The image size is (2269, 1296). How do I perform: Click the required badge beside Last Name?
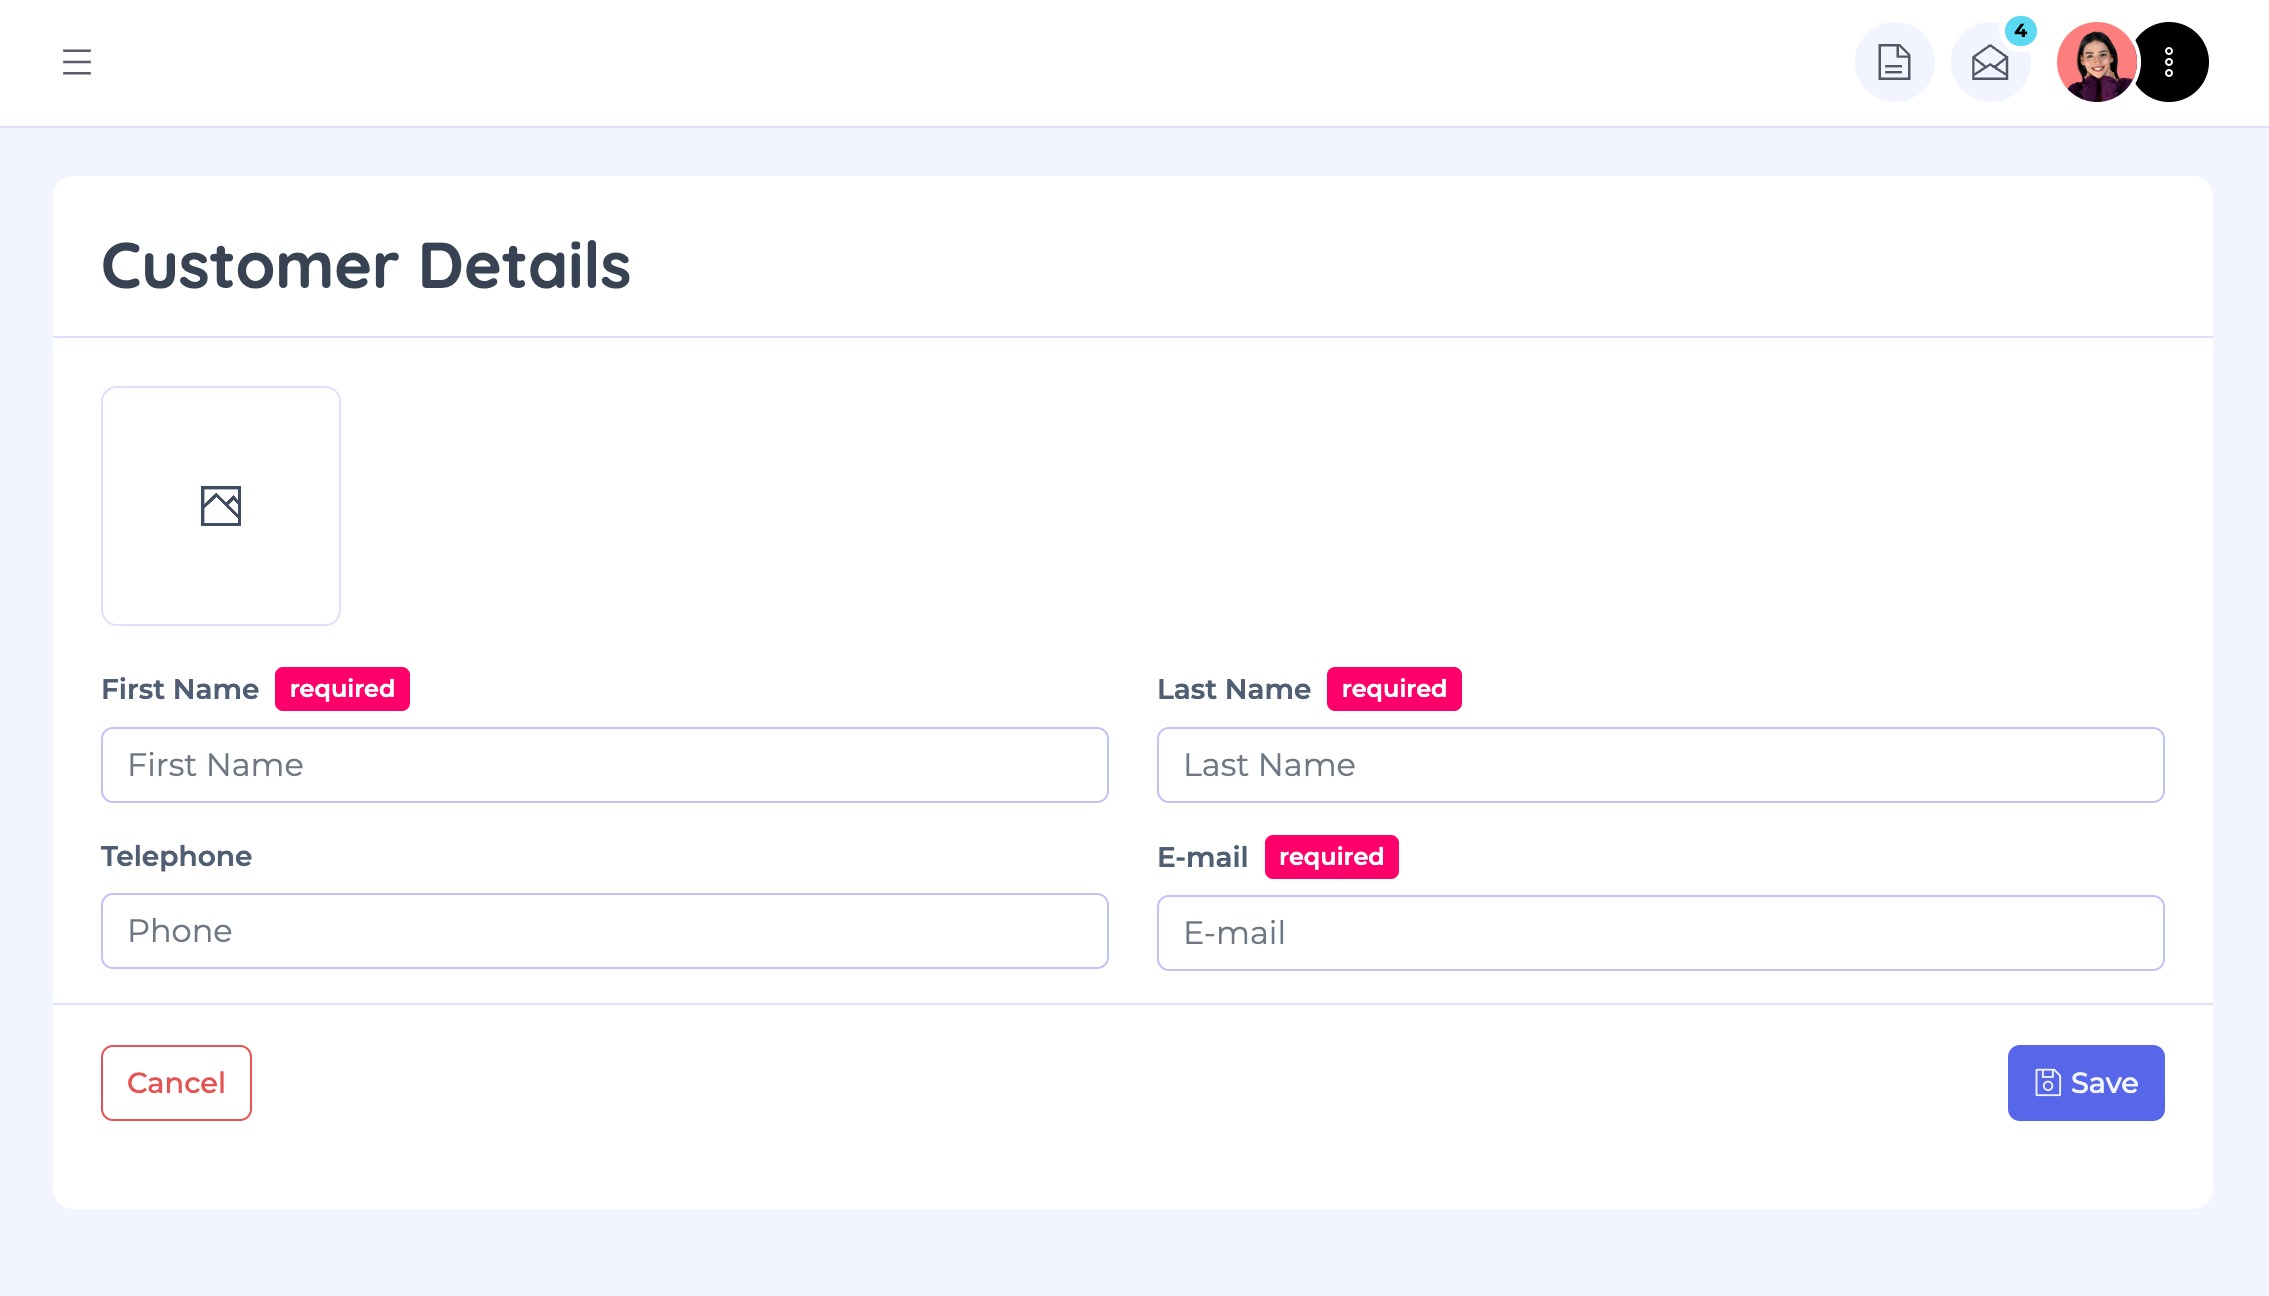[x=1394, y=689]
